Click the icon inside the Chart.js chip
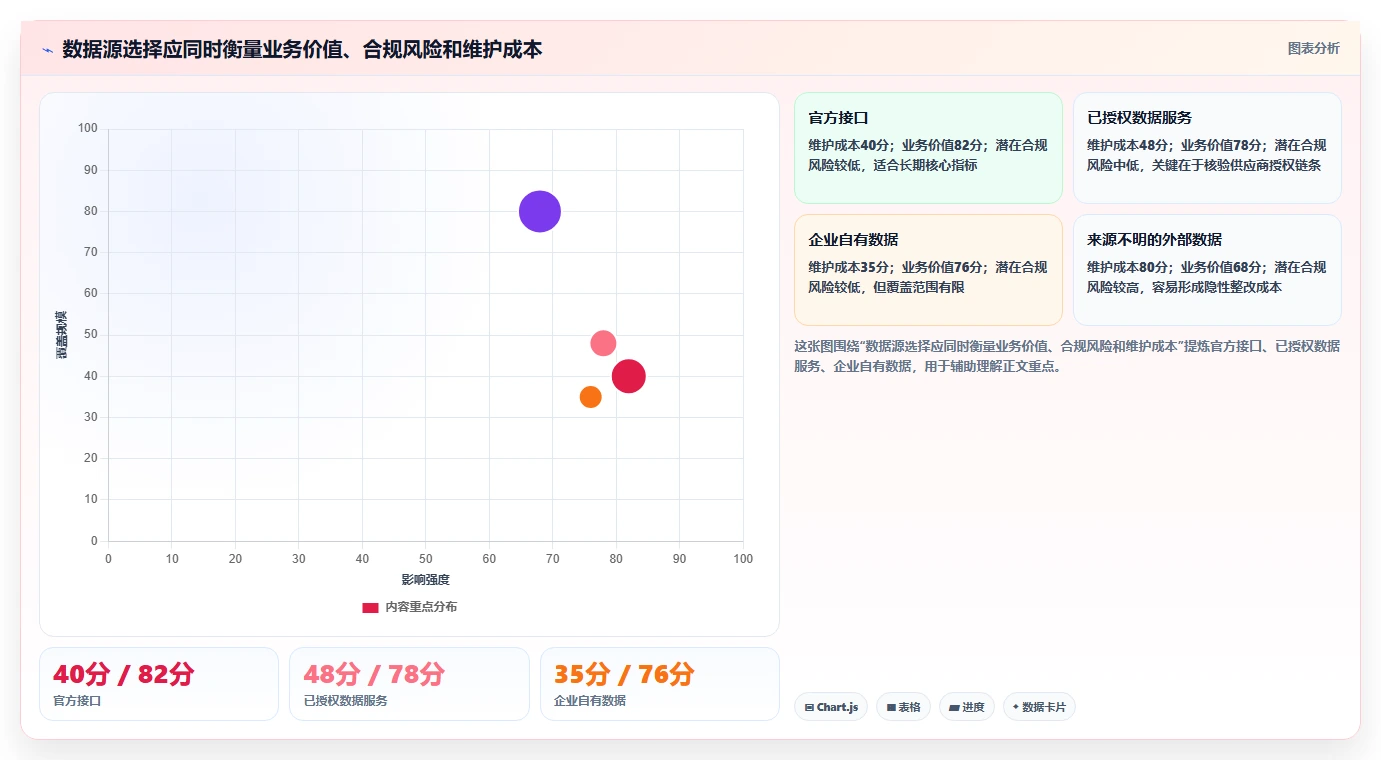The image size is (1381, 760). pos(809,708)
